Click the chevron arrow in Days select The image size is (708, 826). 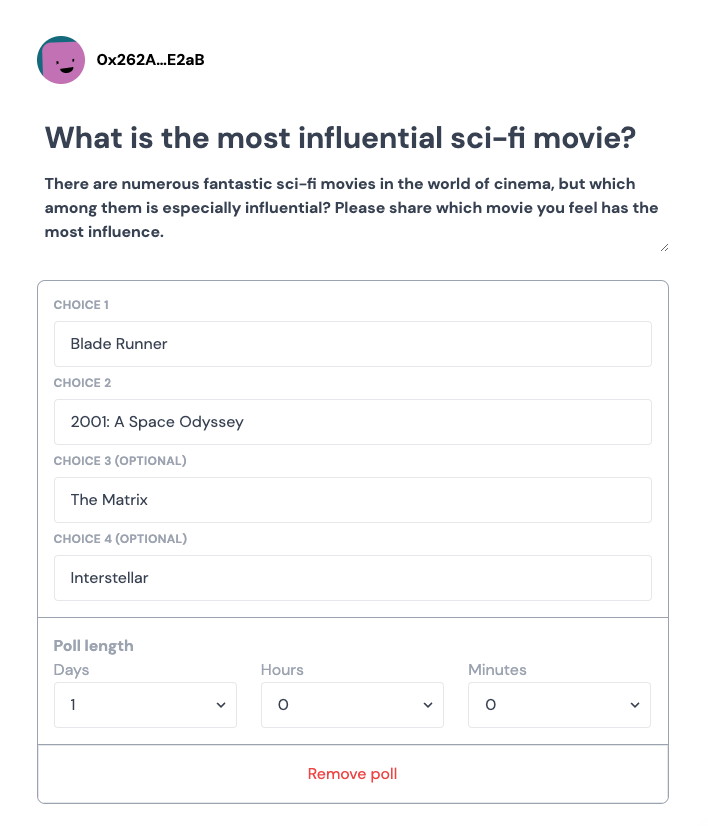click(221, 705)
